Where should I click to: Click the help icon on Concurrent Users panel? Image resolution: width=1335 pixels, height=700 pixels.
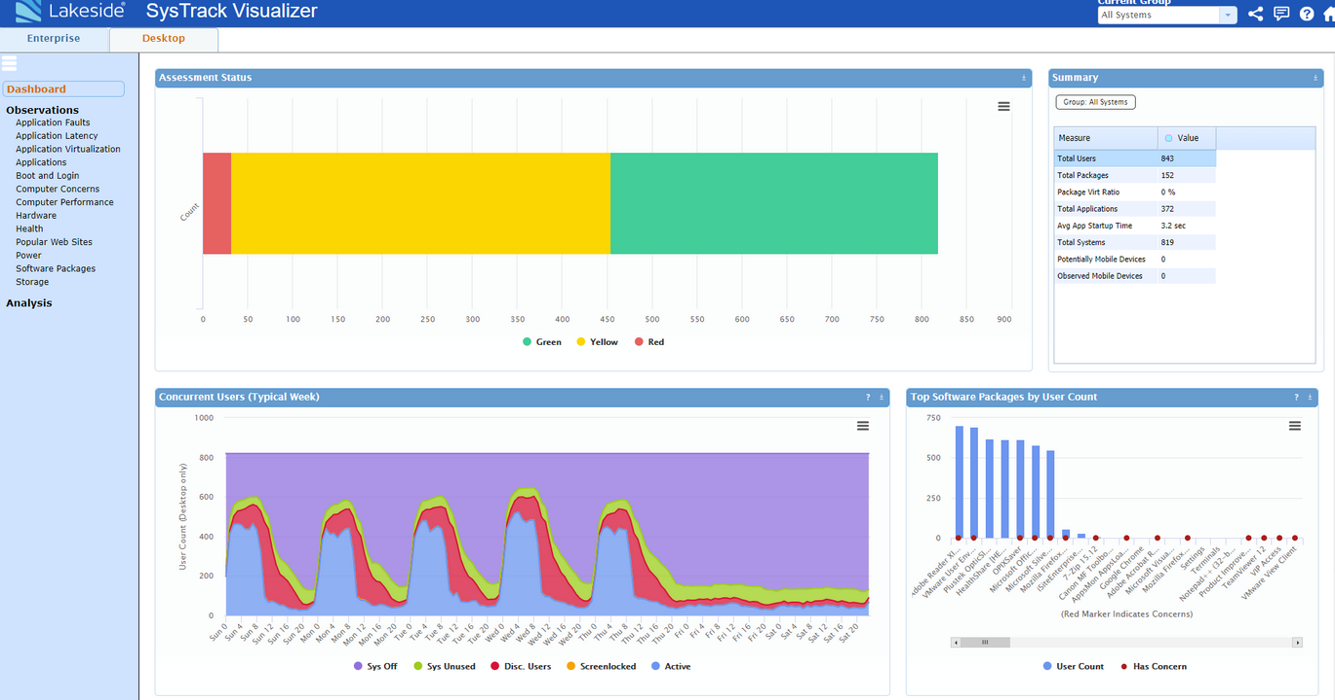(x=868, y=398)
